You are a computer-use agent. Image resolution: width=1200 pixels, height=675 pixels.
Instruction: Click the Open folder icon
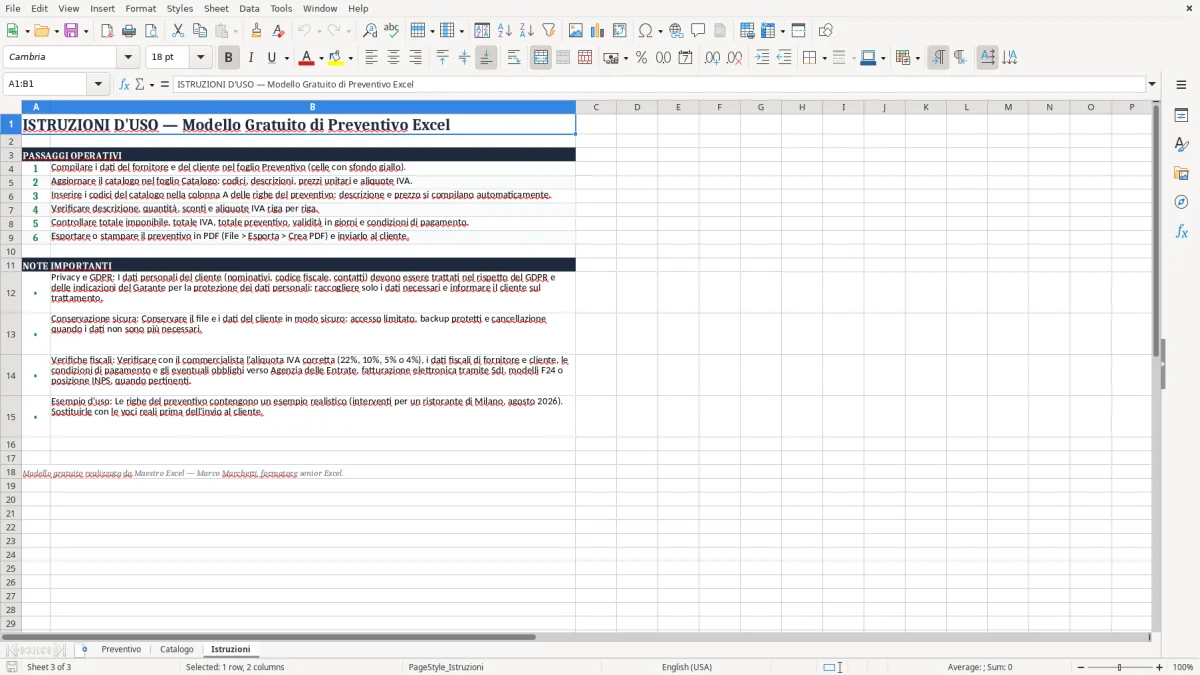pyautogui.click(x=40, y=31)
